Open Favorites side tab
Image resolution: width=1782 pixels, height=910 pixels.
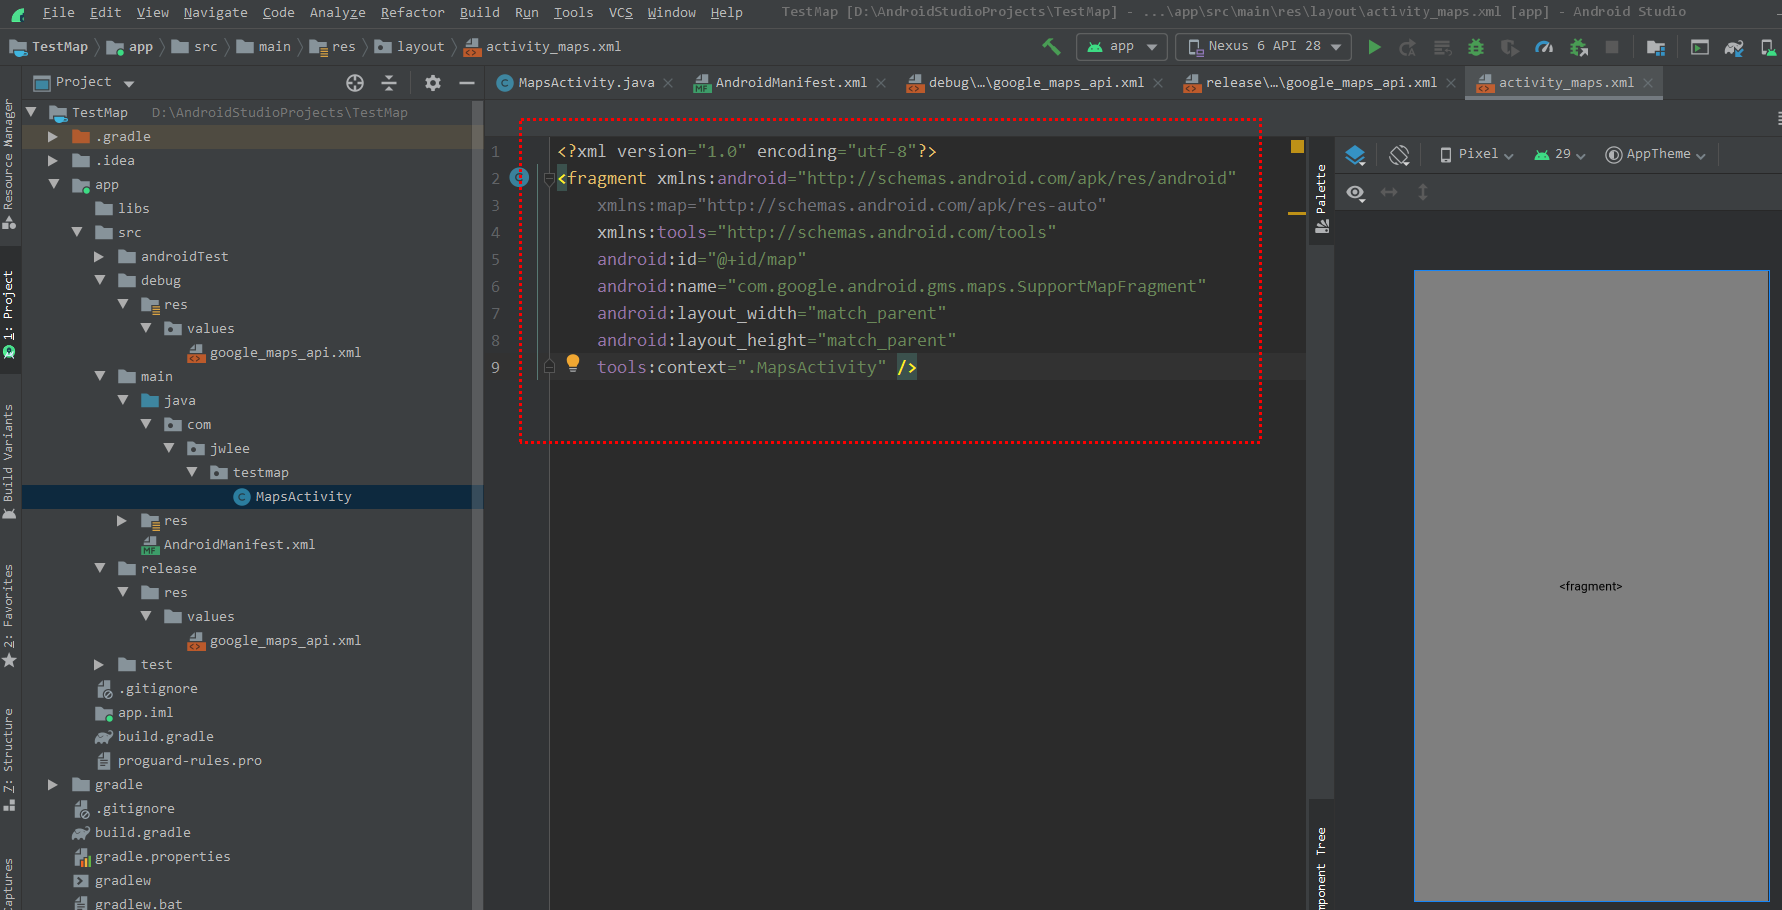click(9, 614)
